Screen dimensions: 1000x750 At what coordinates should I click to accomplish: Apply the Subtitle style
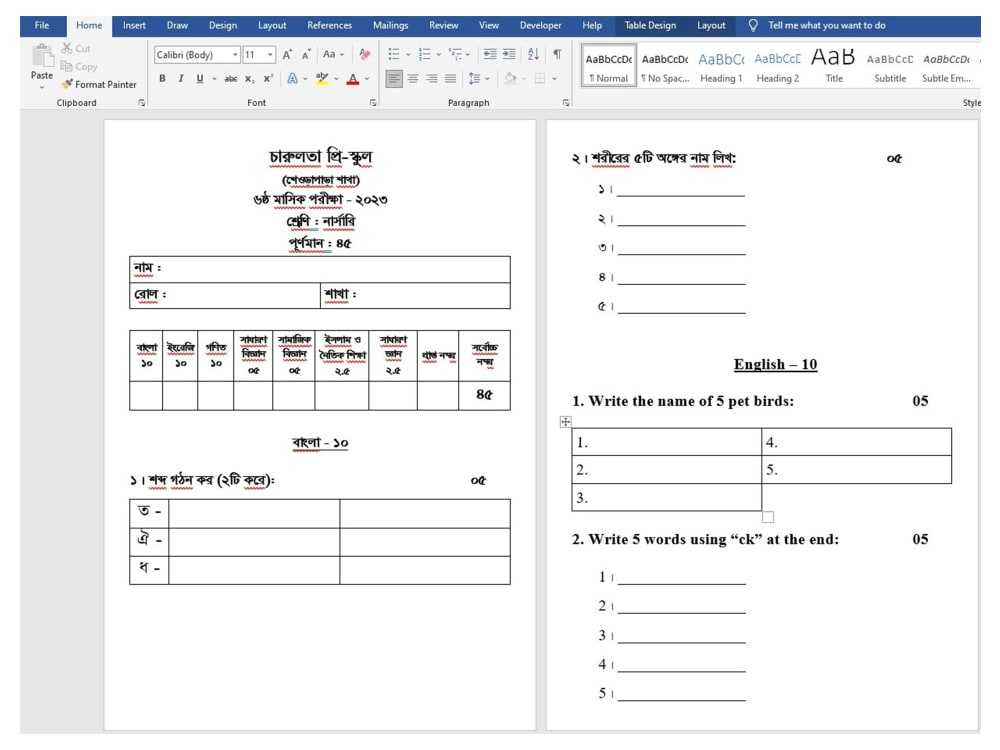click(x=890, y=65)
